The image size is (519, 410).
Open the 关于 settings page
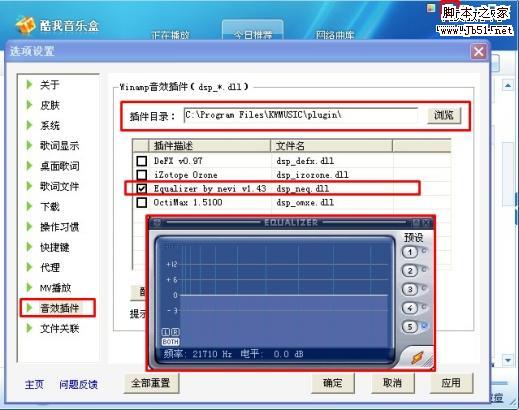pos(50,85)
